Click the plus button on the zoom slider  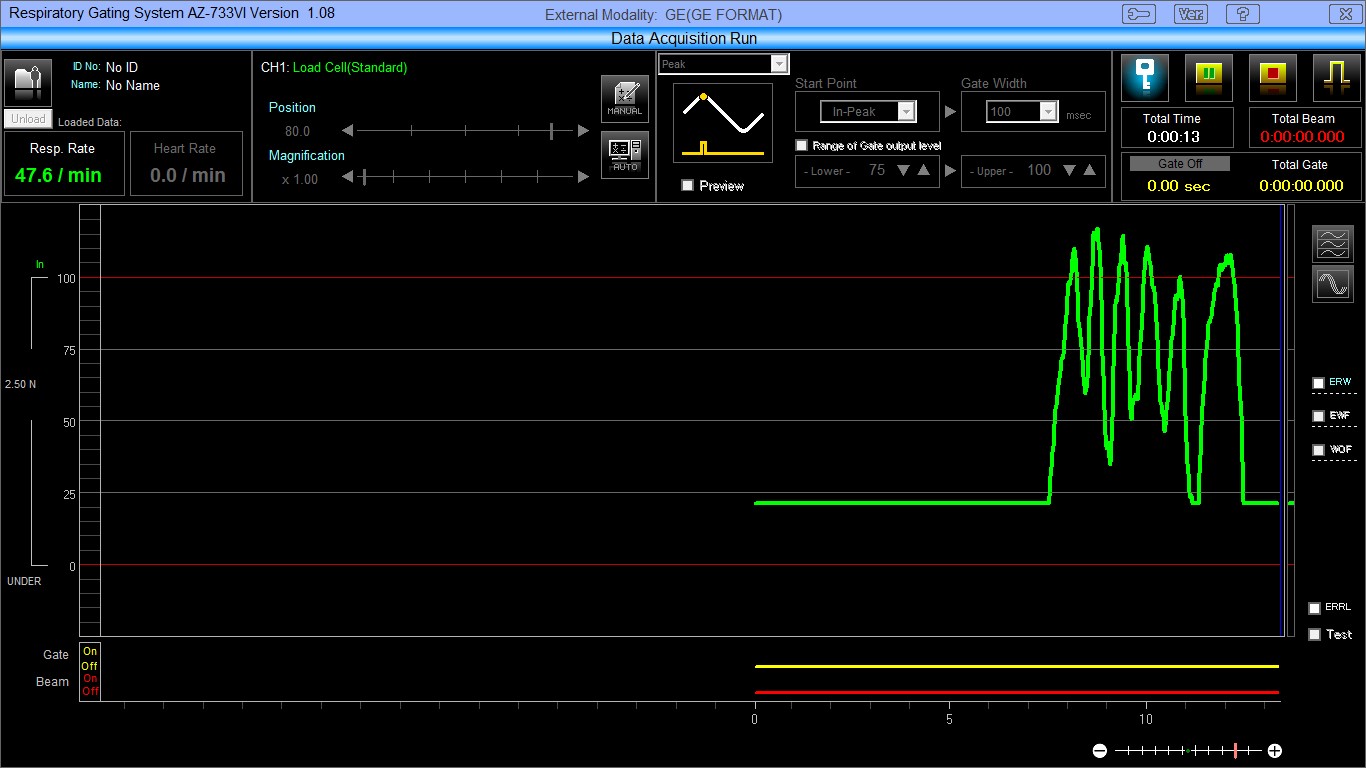click(x=1274, y=750)
